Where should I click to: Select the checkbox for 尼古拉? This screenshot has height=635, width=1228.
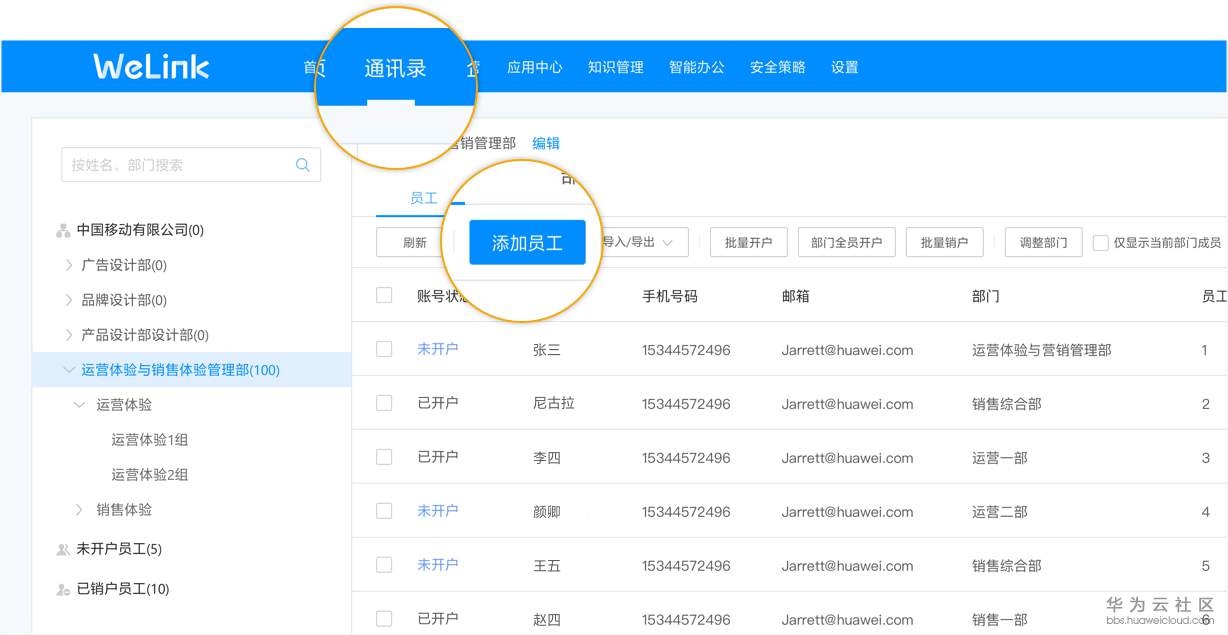point(384,403)
